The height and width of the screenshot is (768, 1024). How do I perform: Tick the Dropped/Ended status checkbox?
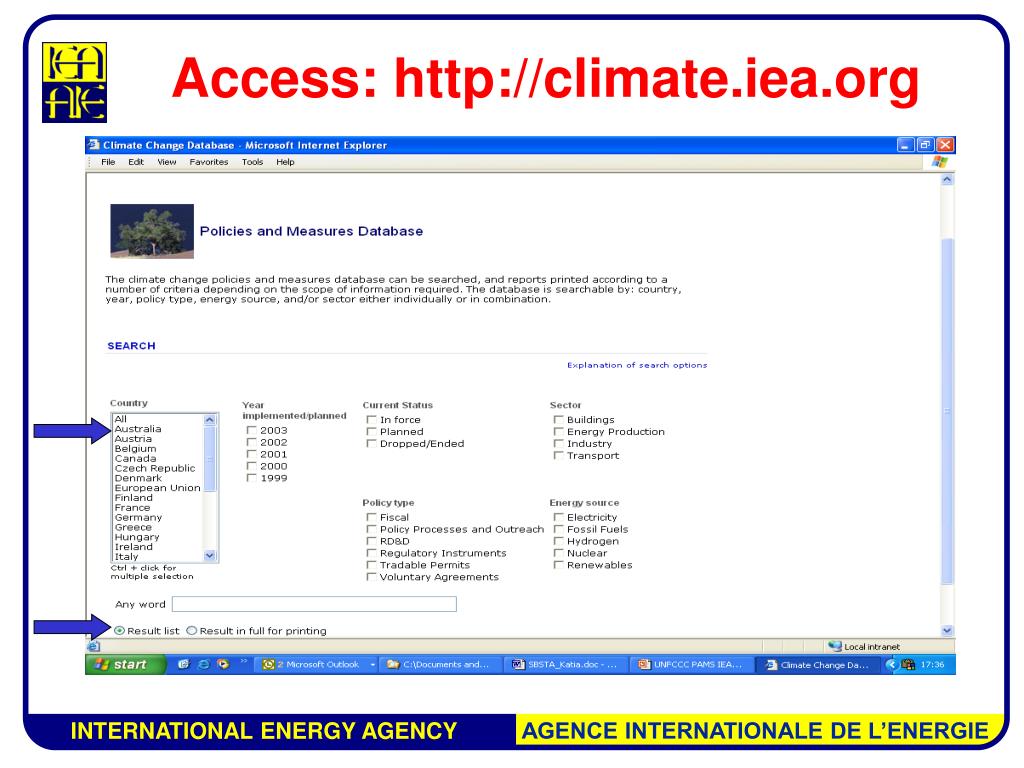(372, 443)
